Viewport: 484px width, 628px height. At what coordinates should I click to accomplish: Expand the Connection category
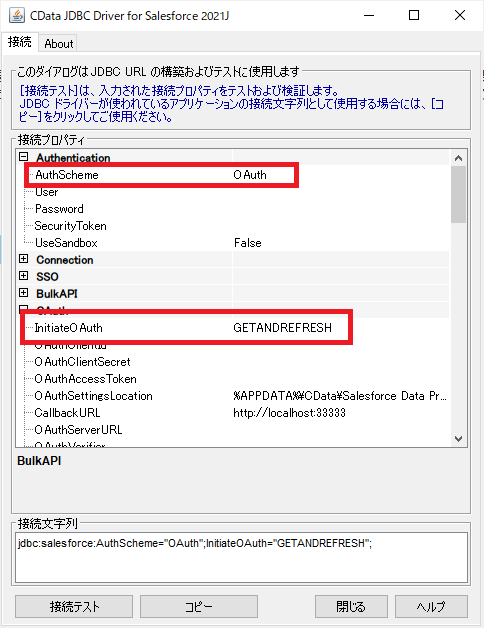point(24,259)
